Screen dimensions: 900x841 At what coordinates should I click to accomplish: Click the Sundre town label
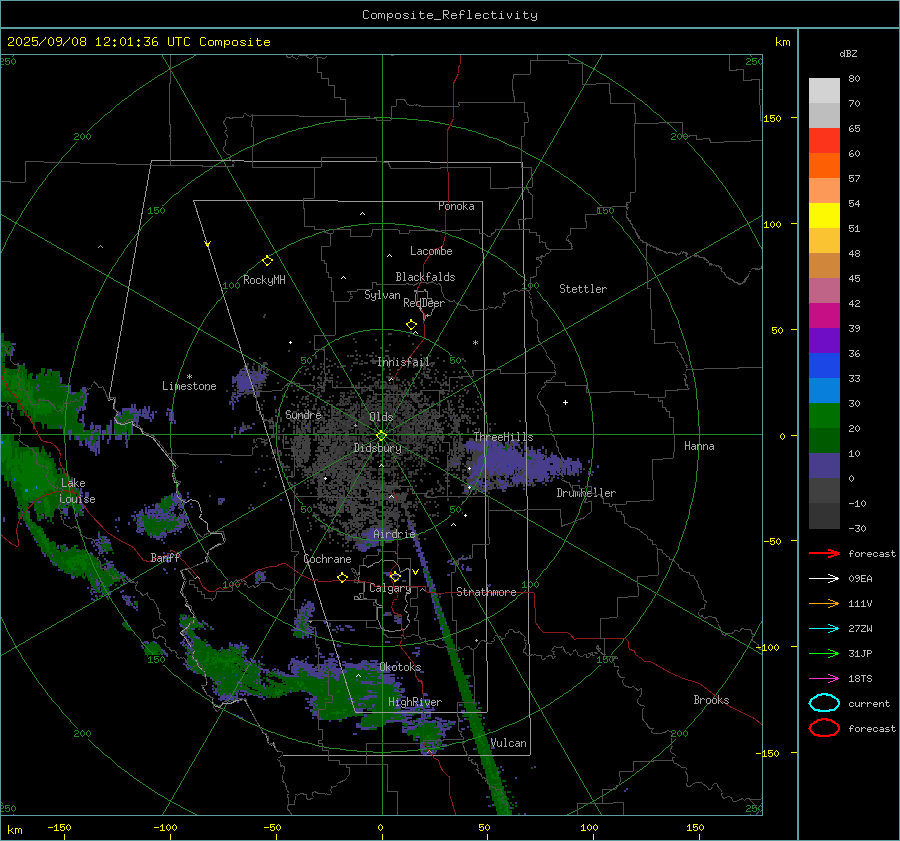pos(303,414)
